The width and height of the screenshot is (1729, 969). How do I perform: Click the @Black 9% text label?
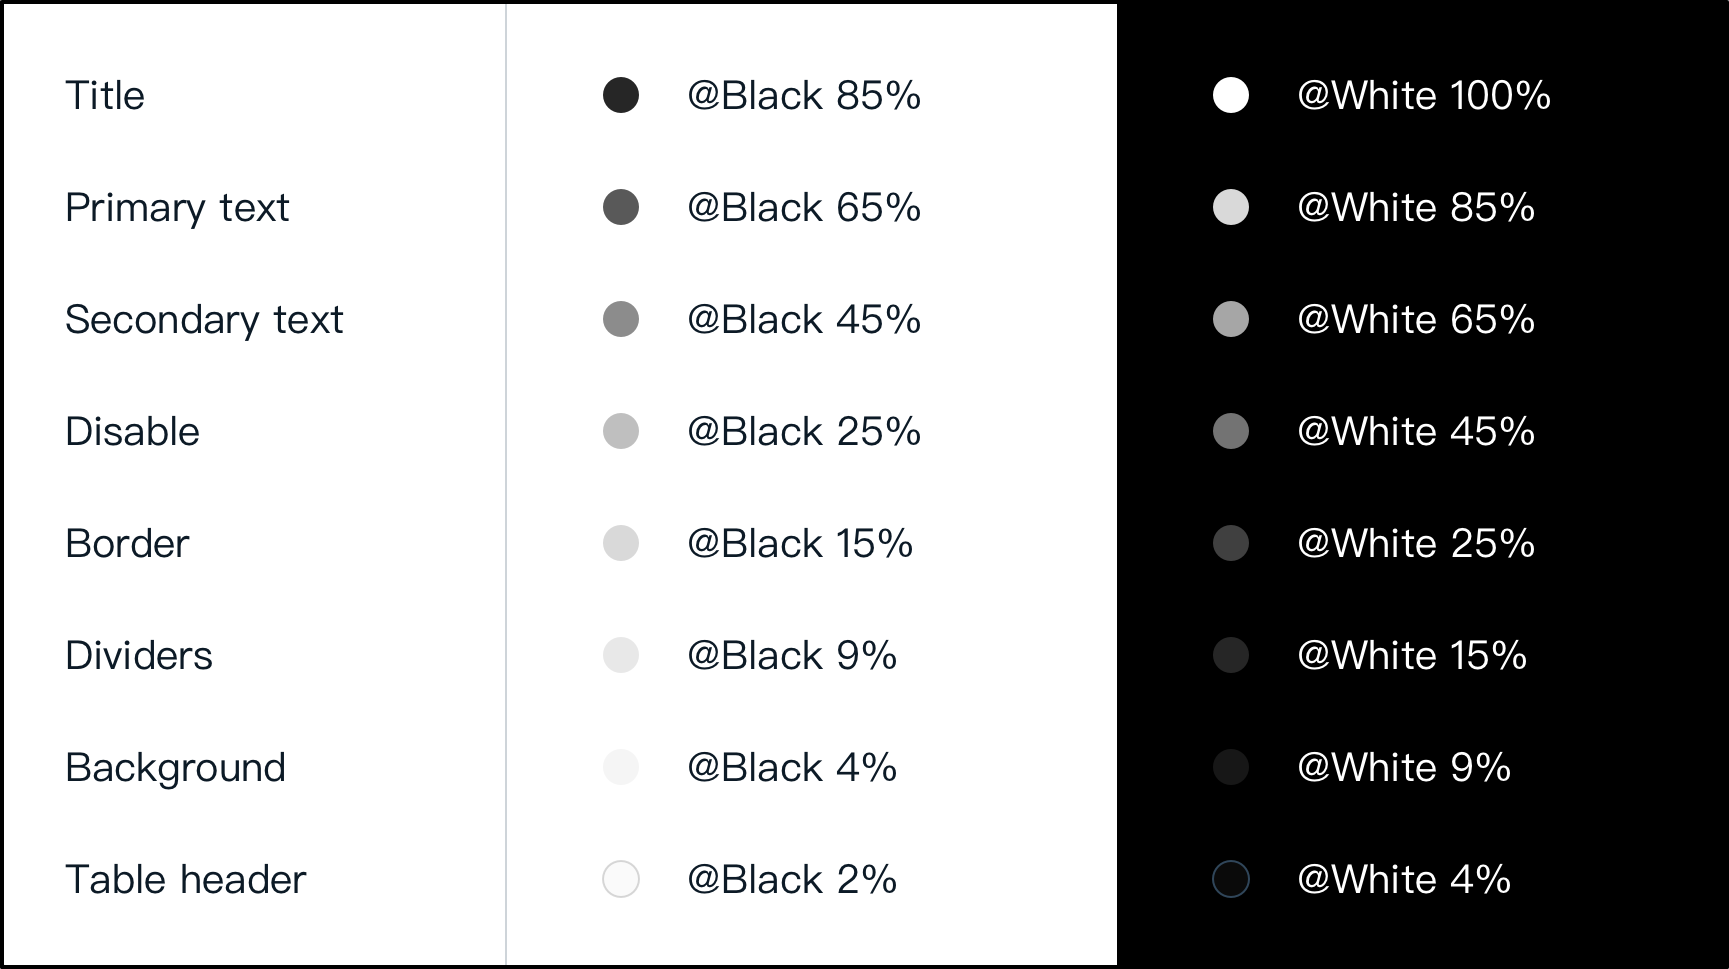(791, 656)
